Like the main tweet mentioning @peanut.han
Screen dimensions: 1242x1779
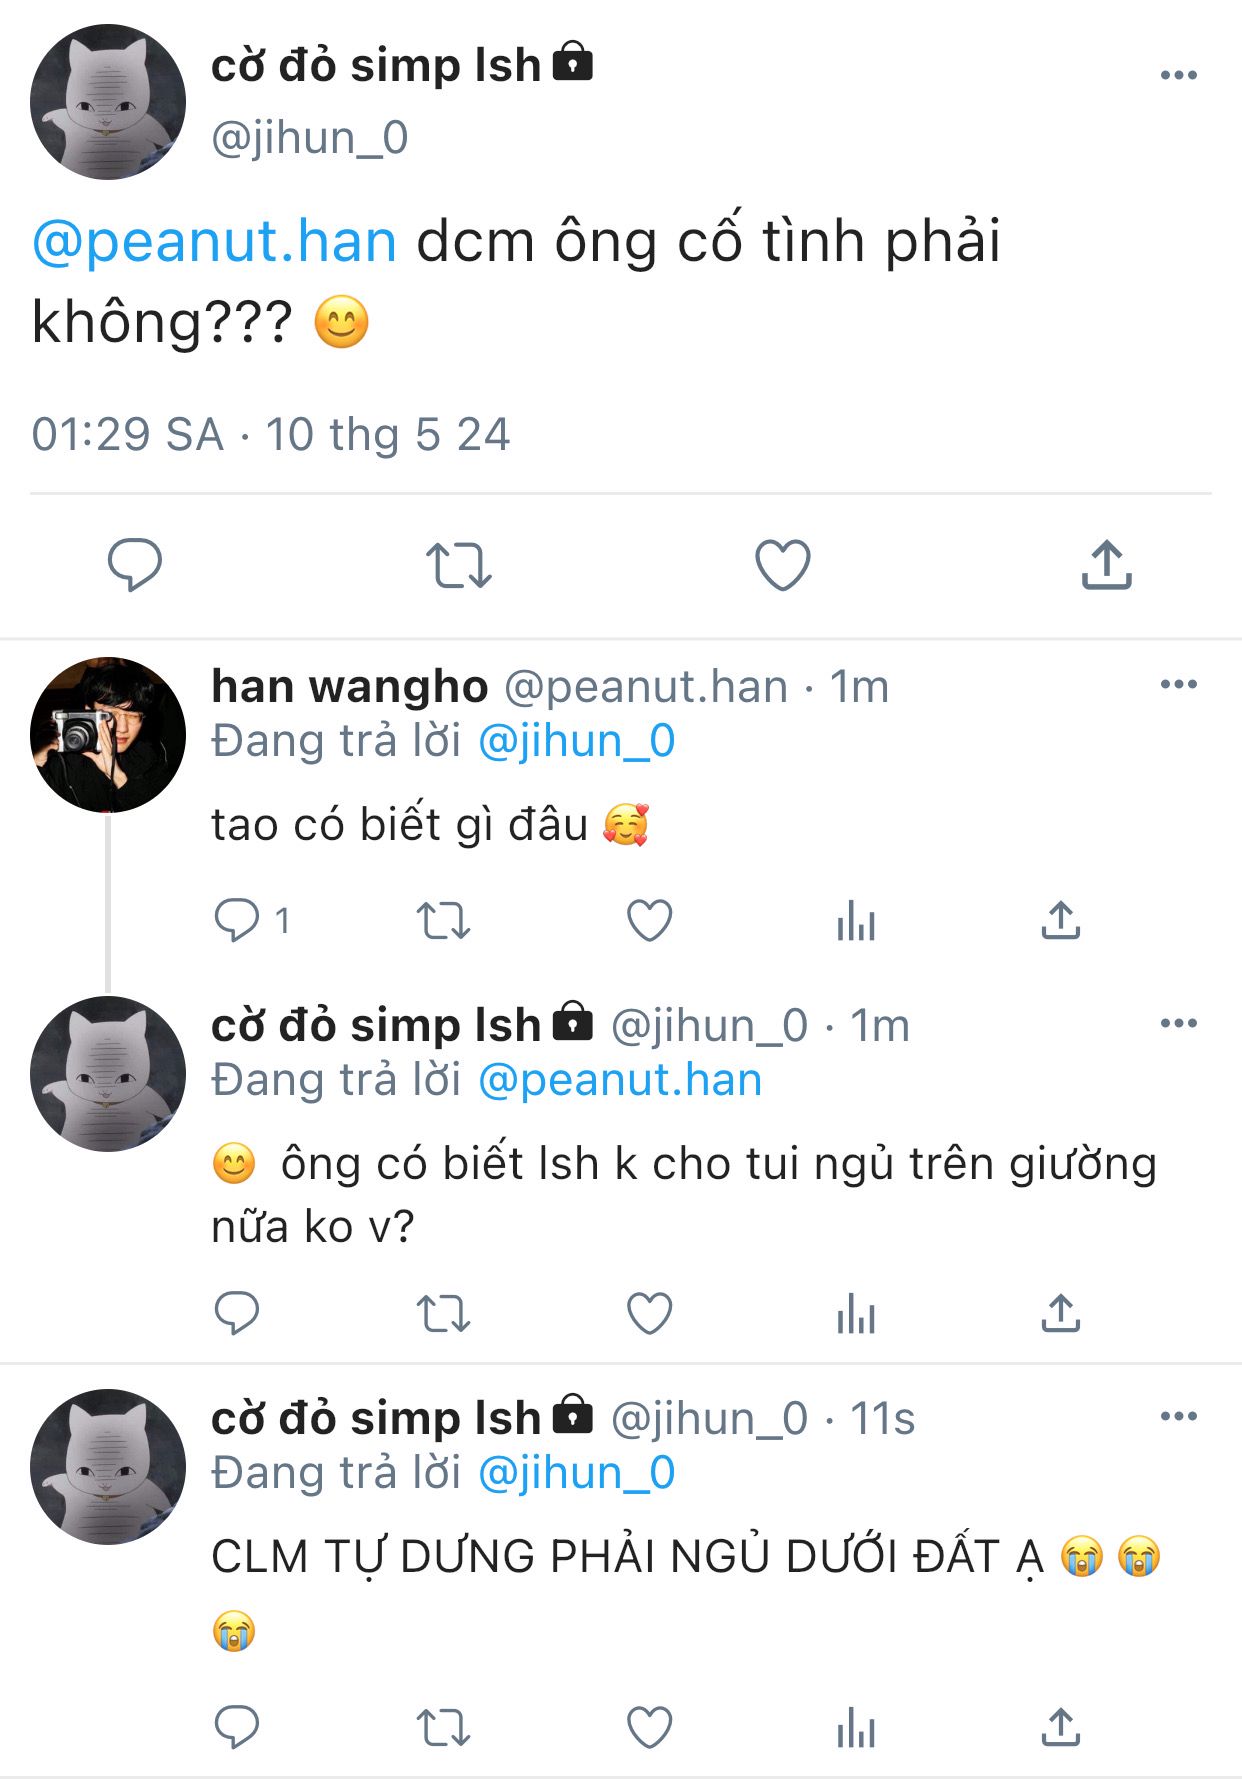point(782,565)
